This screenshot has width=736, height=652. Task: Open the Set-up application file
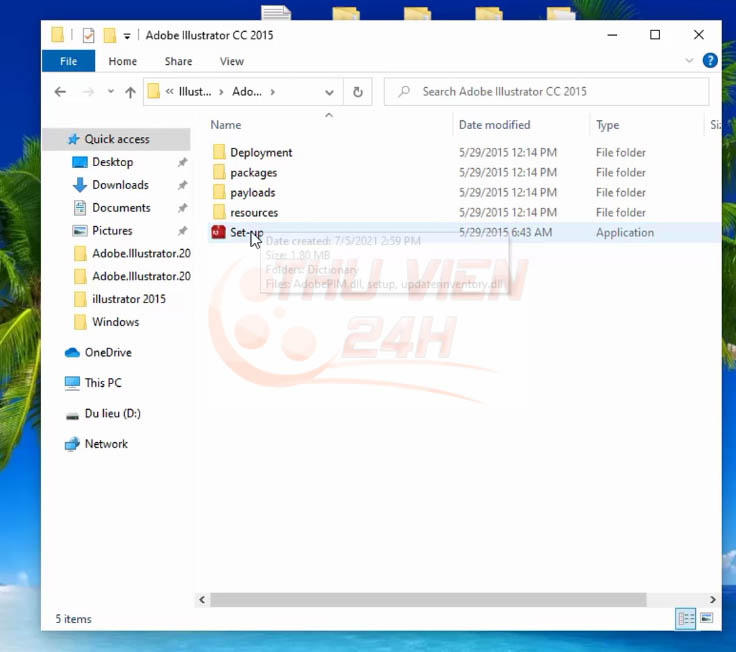246,232
